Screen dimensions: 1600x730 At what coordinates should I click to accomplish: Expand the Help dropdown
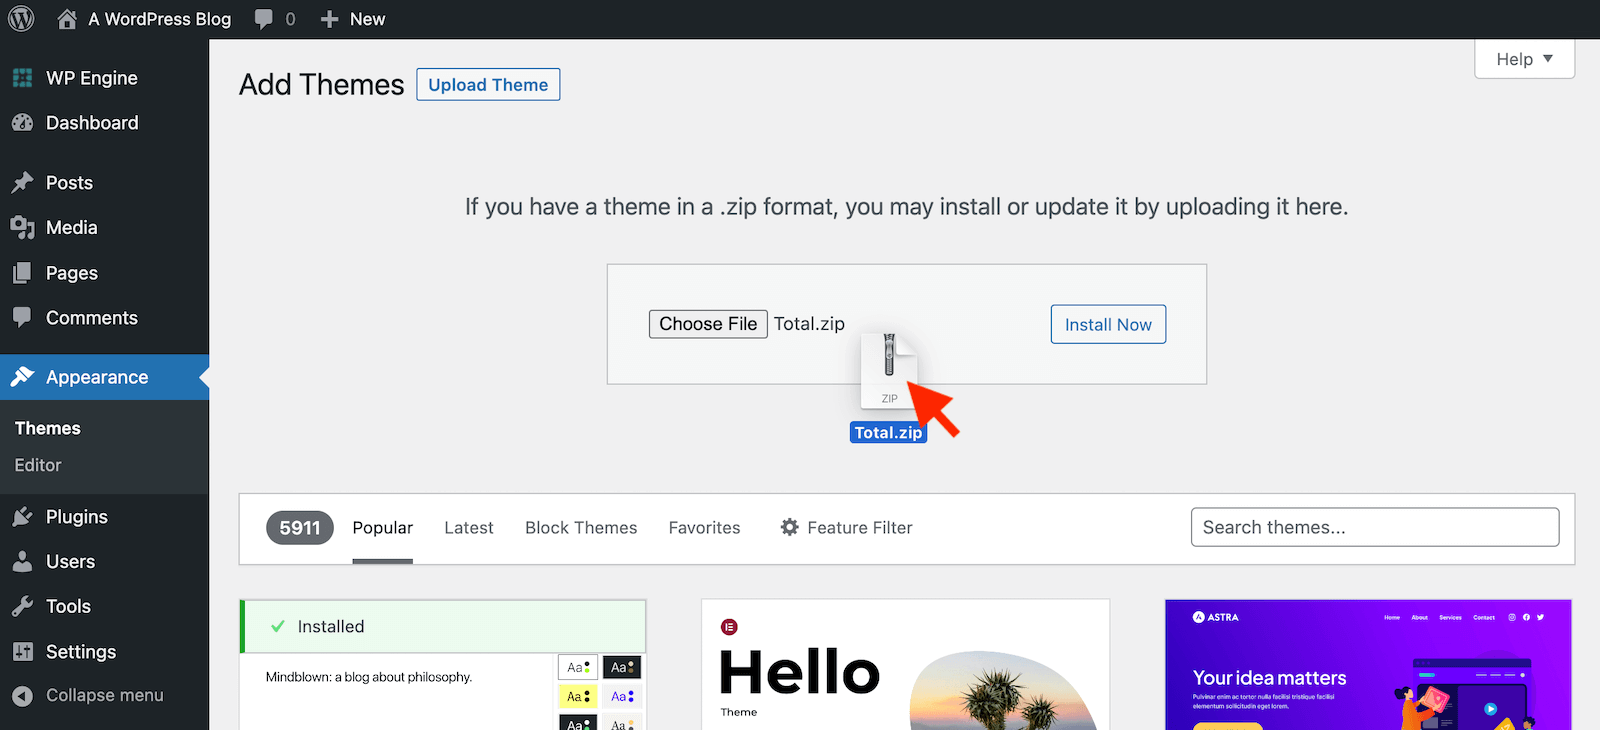(1524, 59)
